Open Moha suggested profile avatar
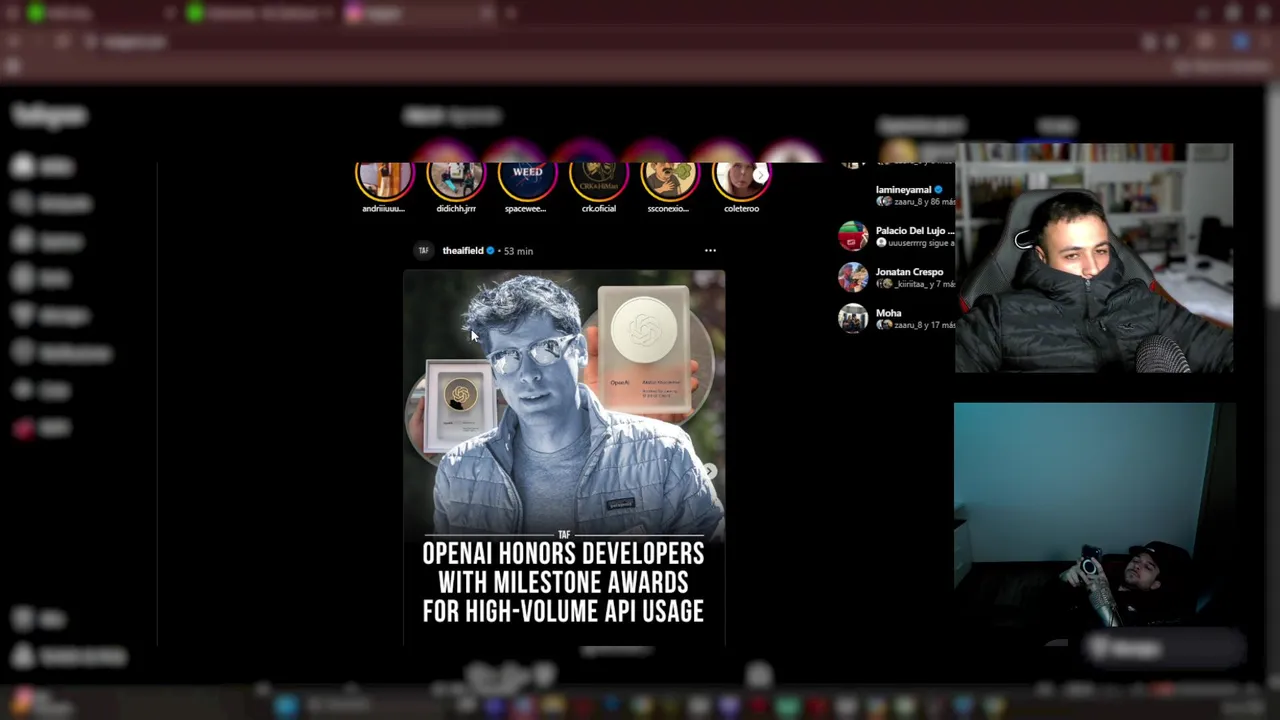The height and width of the screenshot is (720, 1280). (853, 318)
